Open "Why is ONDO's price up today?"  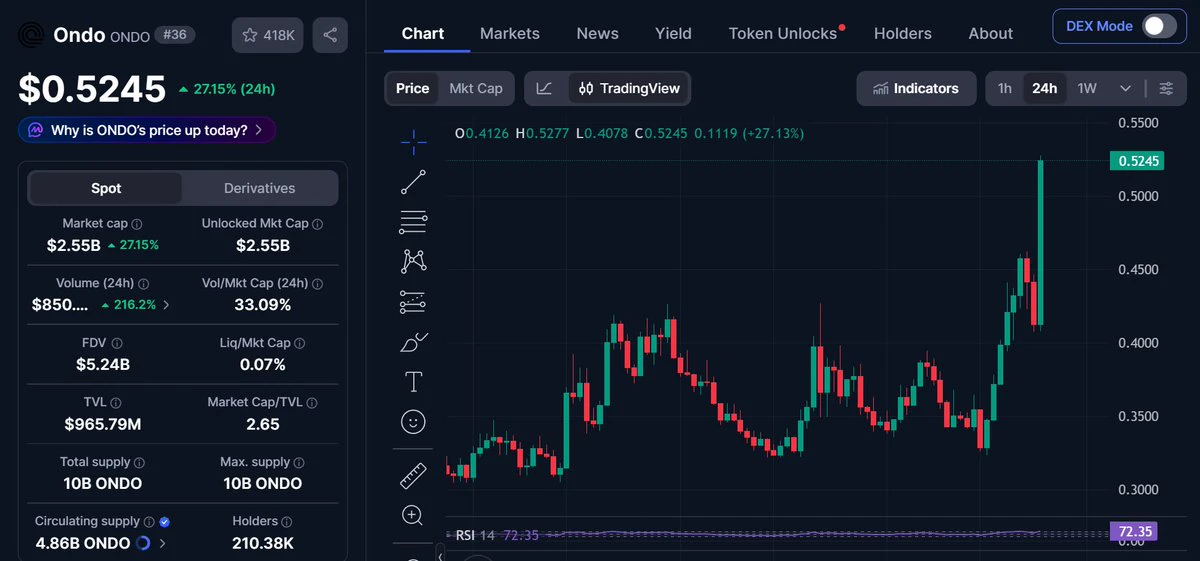tap(147, 130)
